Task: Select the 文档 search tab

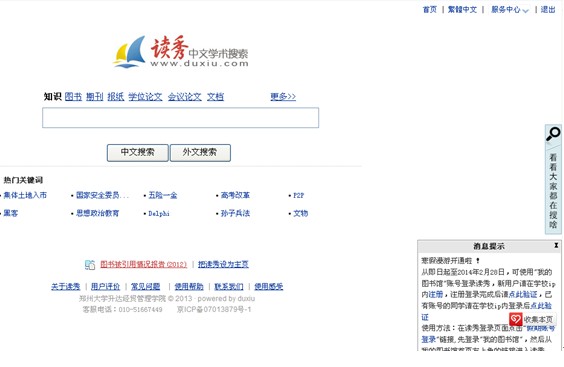Action: [215, 96]
